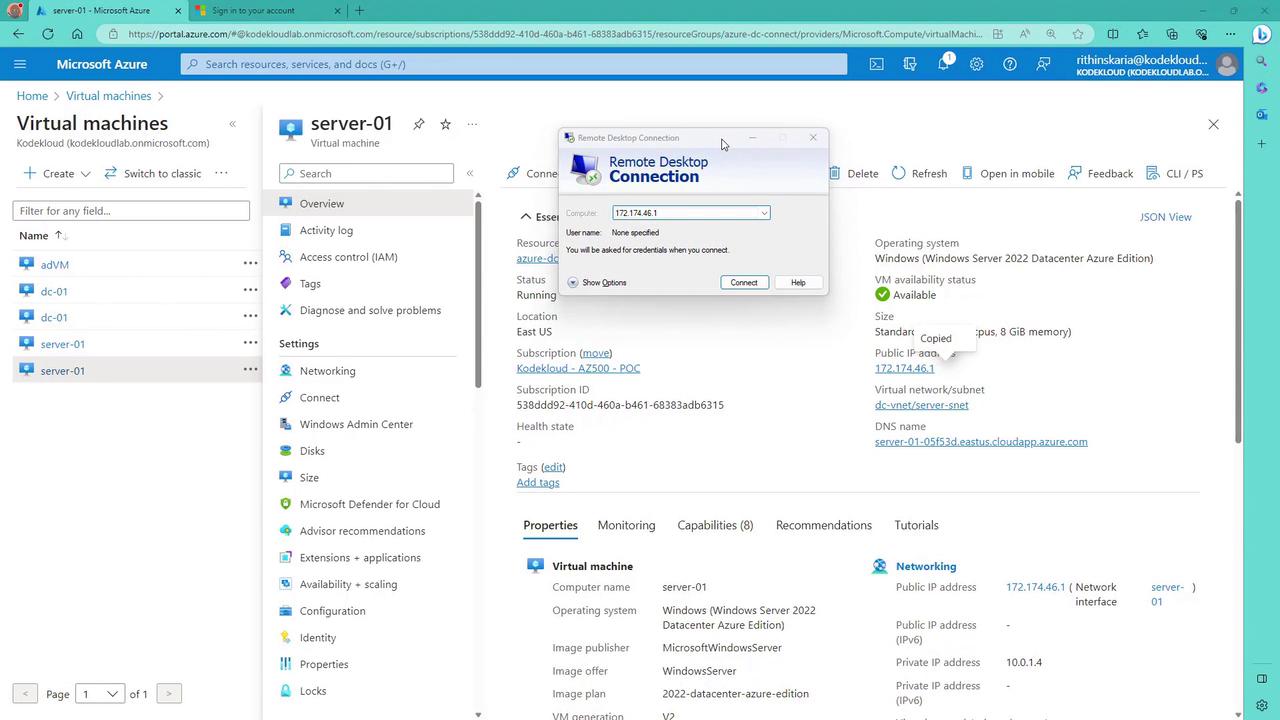
Task: Select the Properties tab beside Monitoring
Action: click(x=550, y=525)
